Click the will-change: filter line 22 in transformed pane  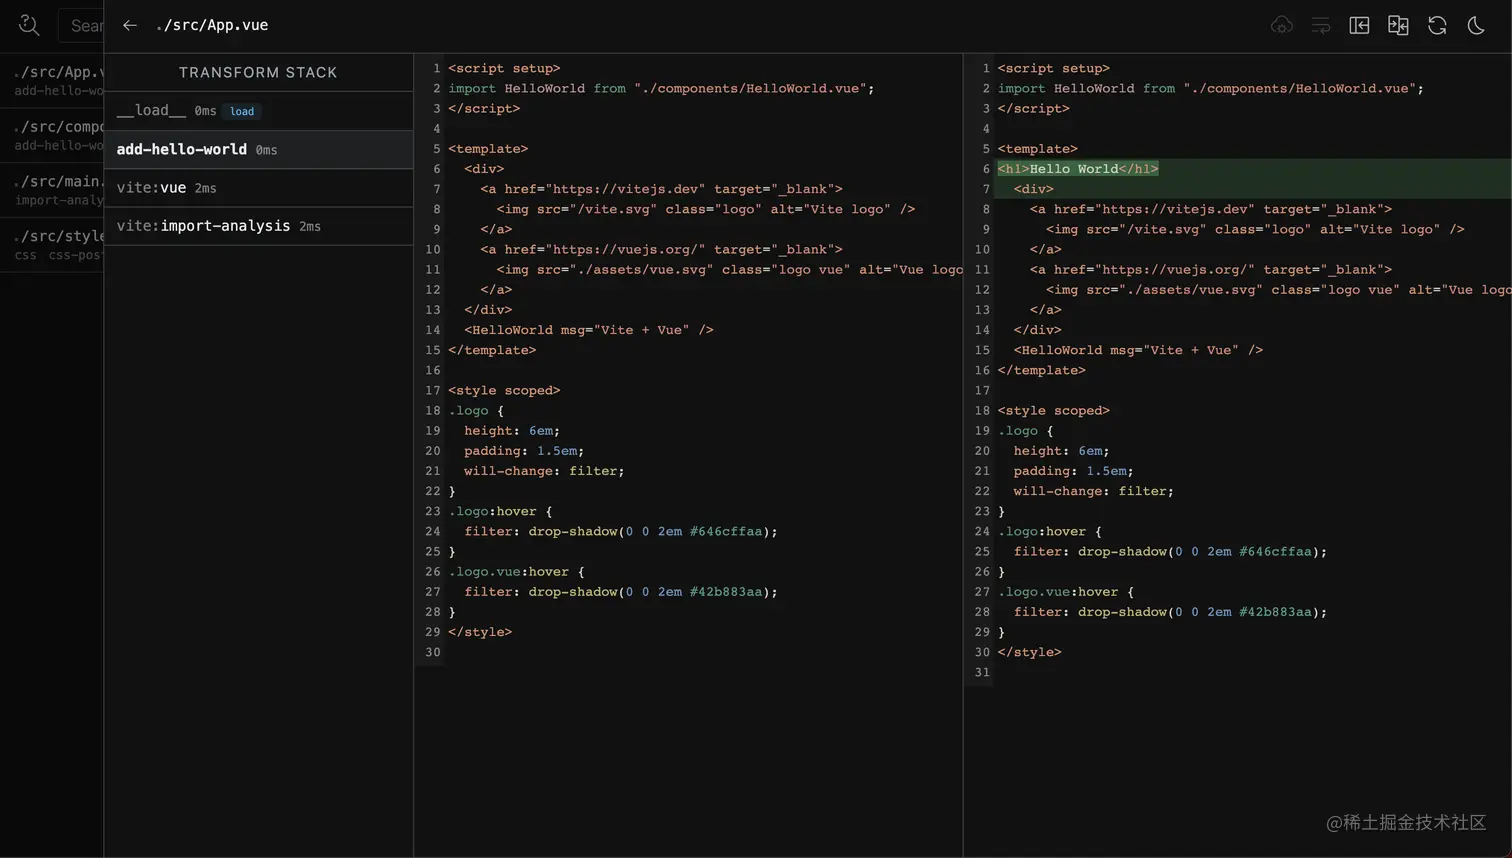pos(1094,491)
